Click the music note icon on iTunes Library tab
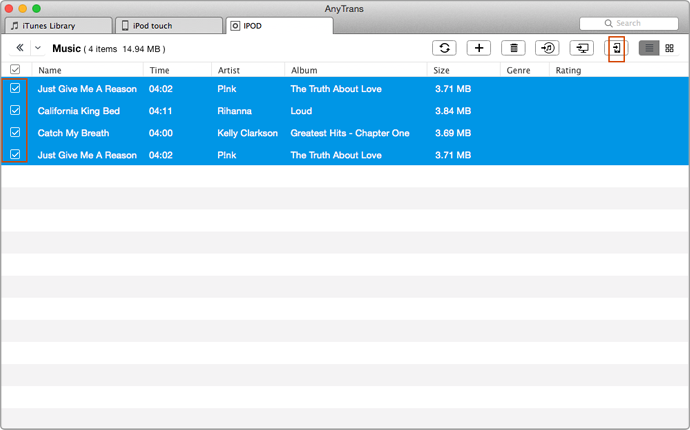Screen dimensions: 690x430 tap(15, 26)
